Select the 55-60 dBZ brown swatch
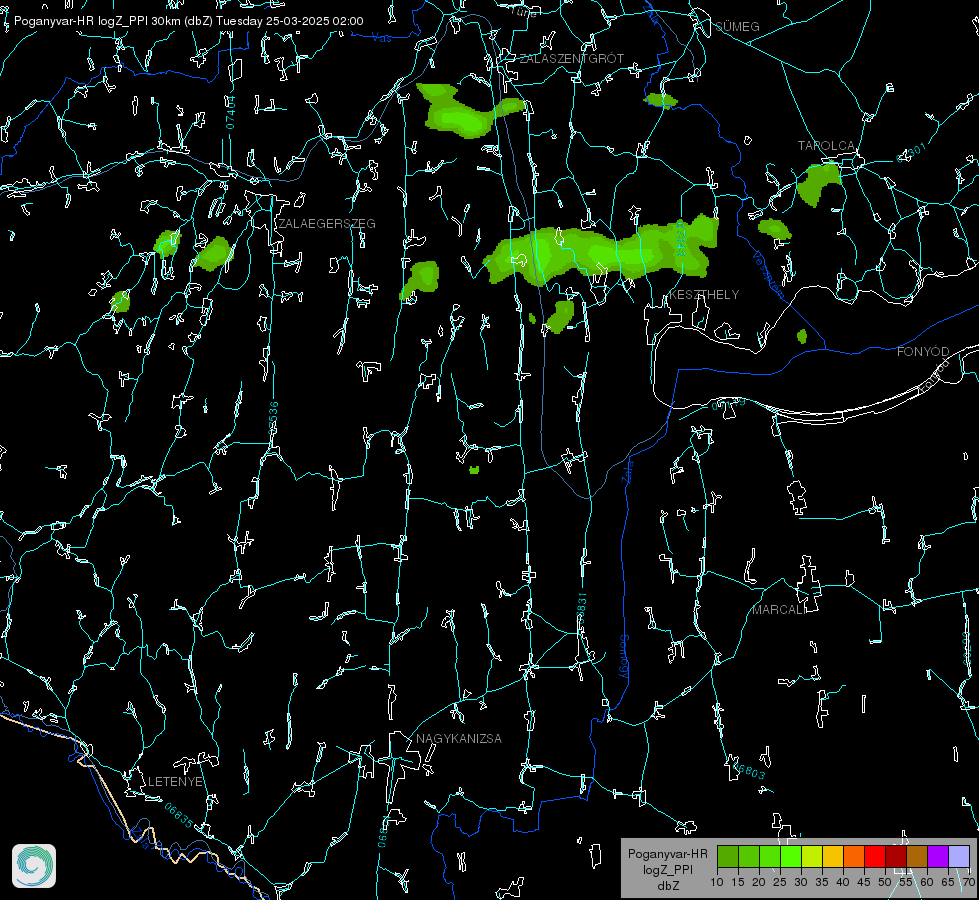This screenshot has width=979, height=900. tap(917, 856)
